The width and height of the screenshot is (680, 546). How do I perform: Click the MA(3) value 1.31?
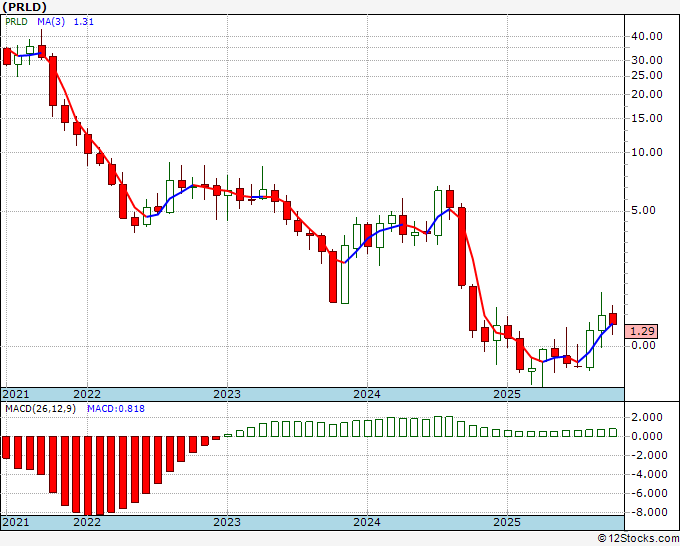click(84, 22)
